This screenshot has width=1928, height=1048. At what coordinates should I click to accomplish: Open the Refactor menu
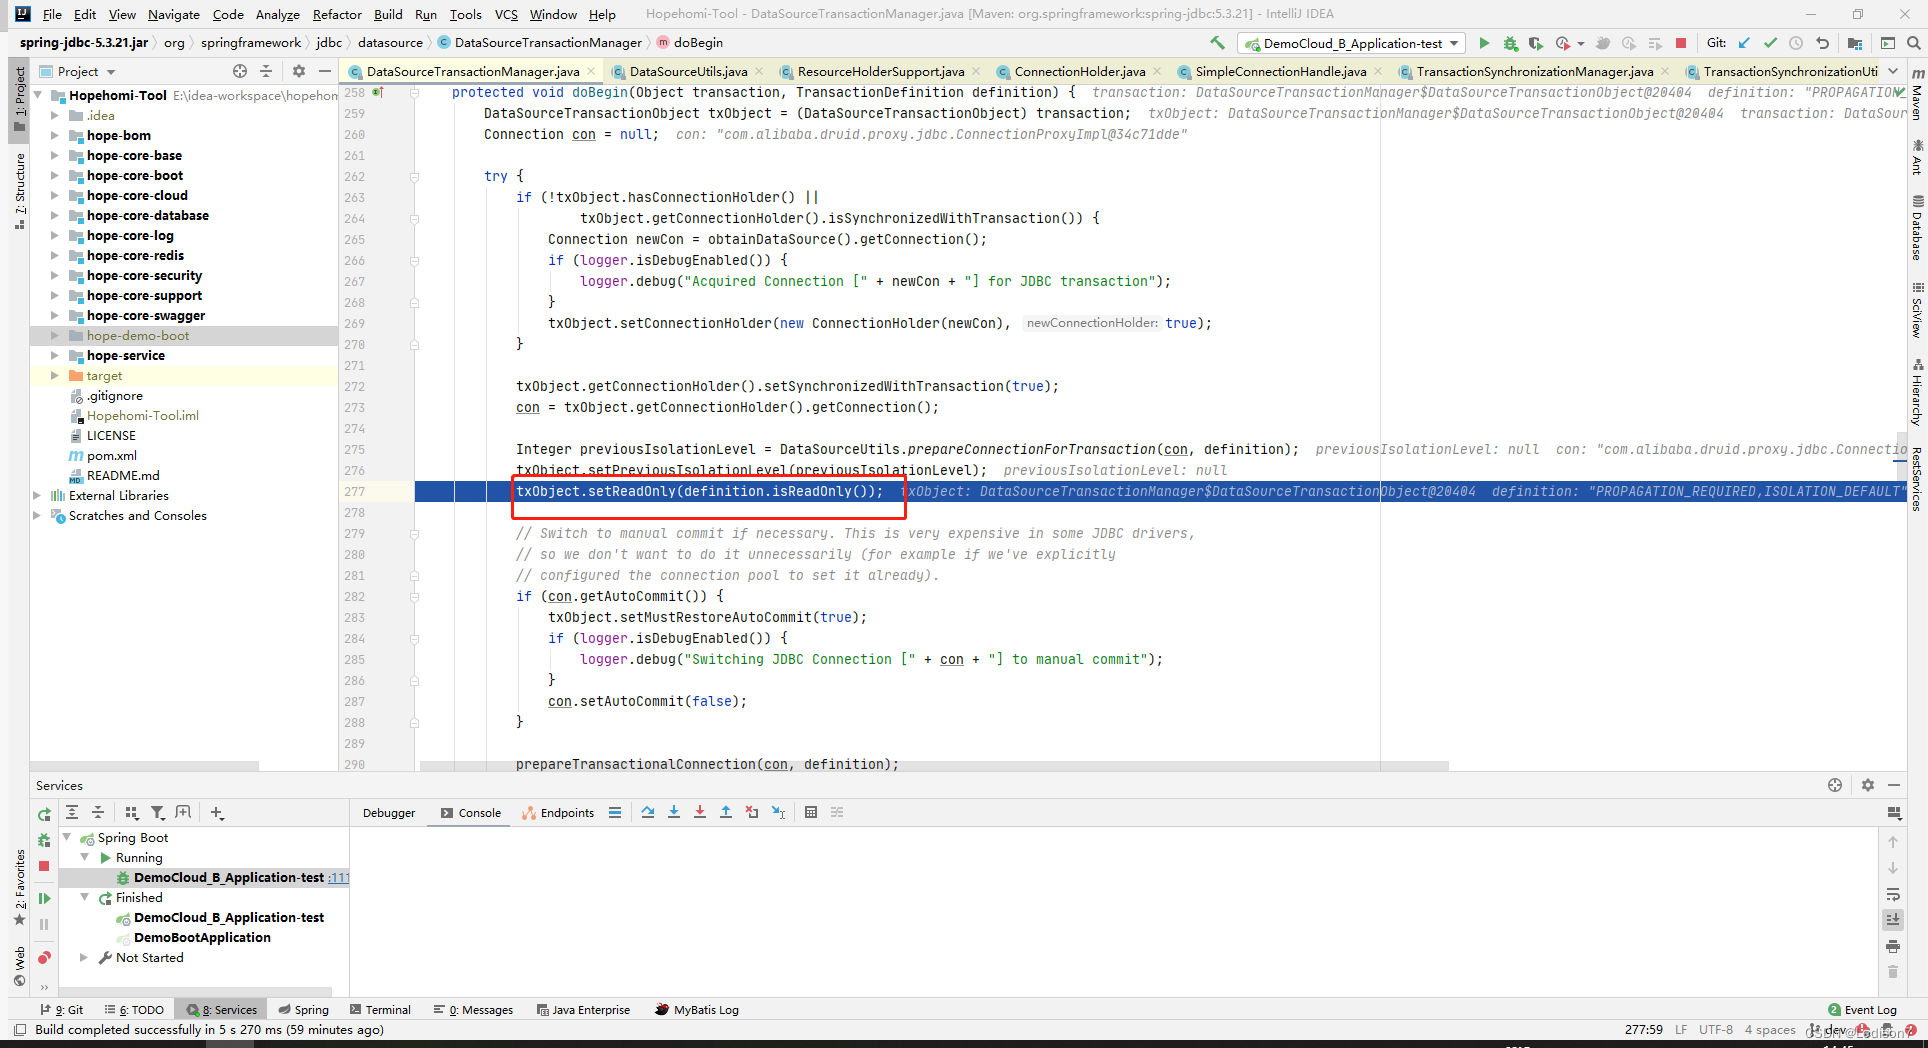click(x=337, y=14)
